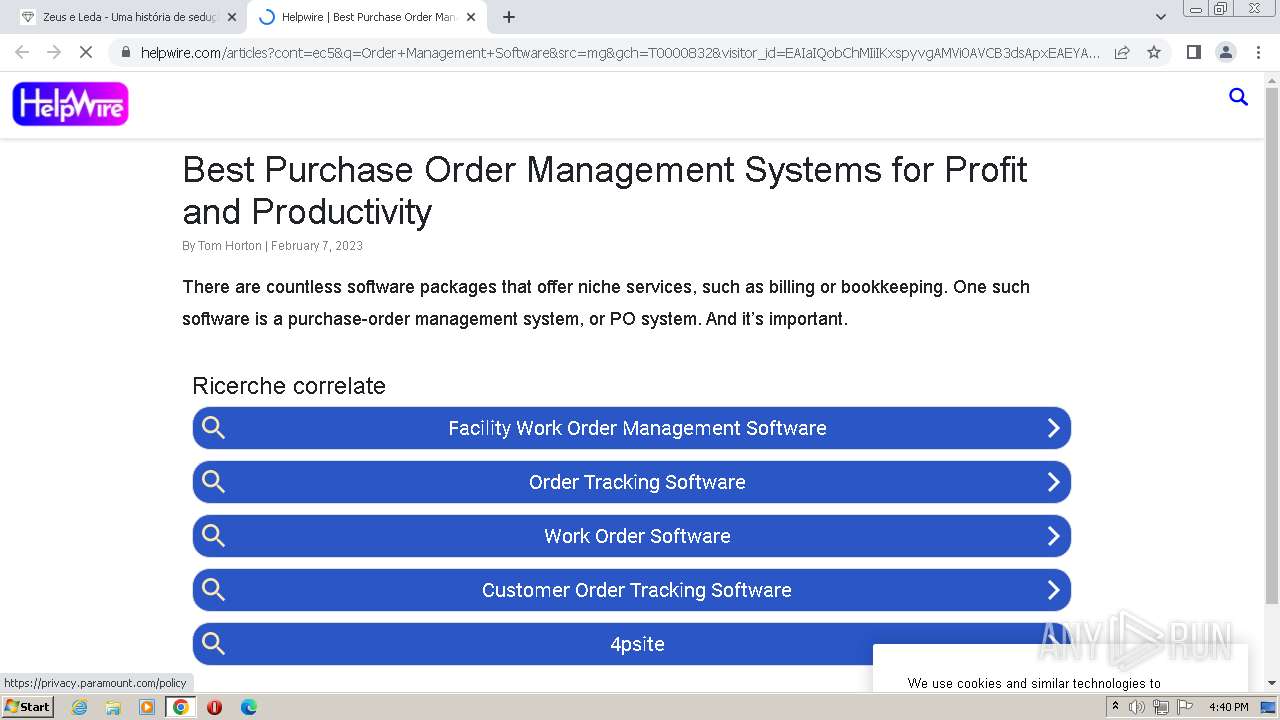Open Windows Explorer from the taskbar
Image resolution: width=1280 pixels, height=720 pixels.
[x=113, y=707]
